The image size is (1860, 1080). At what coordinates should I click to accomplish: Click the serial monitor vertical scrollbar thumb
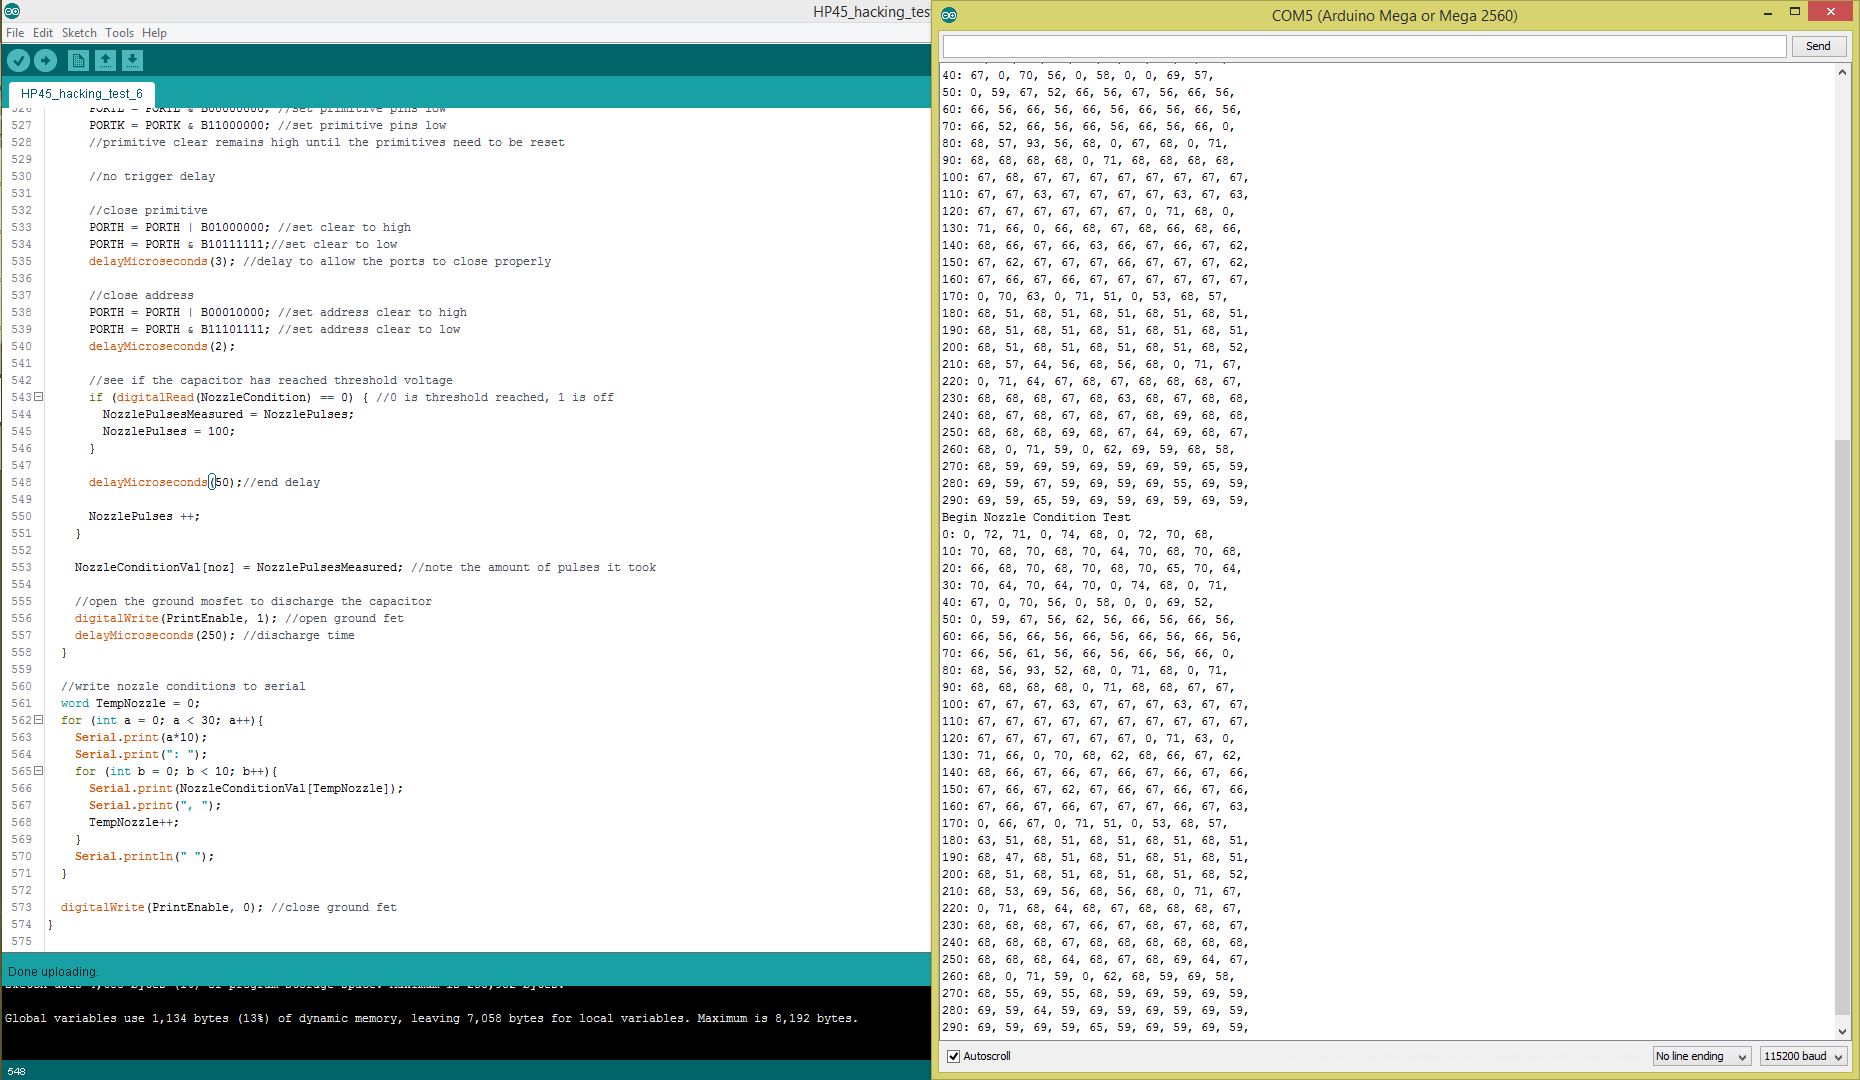[1842, 727]
